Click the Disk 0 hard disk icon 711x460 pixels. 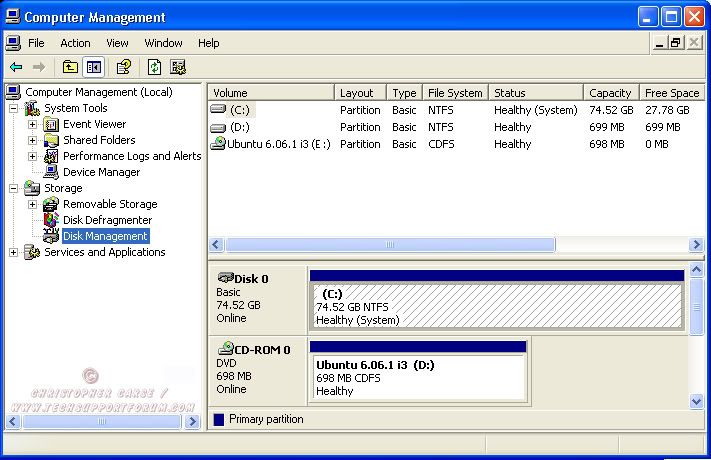[225, 278]
